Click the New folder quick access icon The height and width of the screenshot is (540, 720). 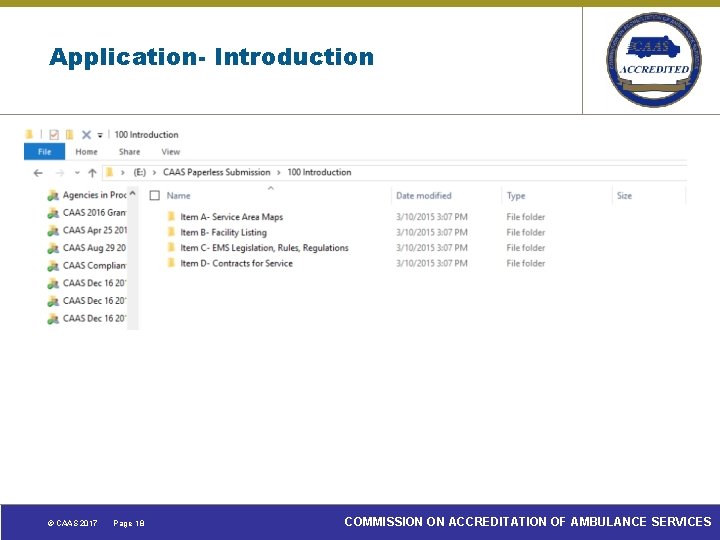(69, 135)
